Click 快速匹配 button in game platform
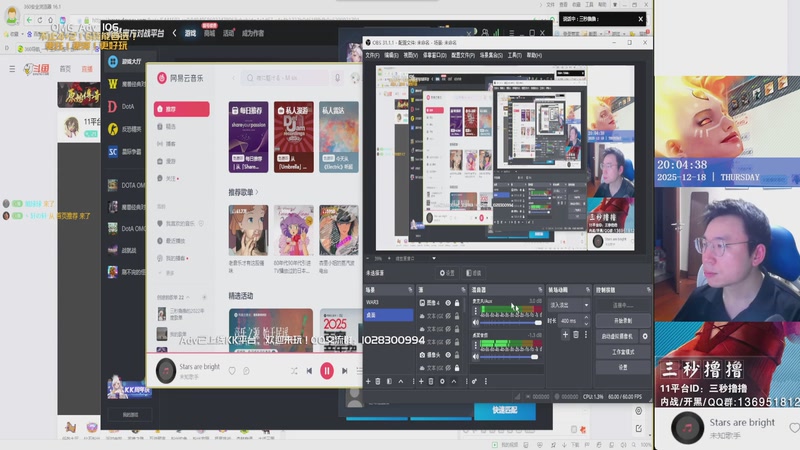The height and width of the screenshot is (450, 800). pyautogui.click(x=505, y=410)
